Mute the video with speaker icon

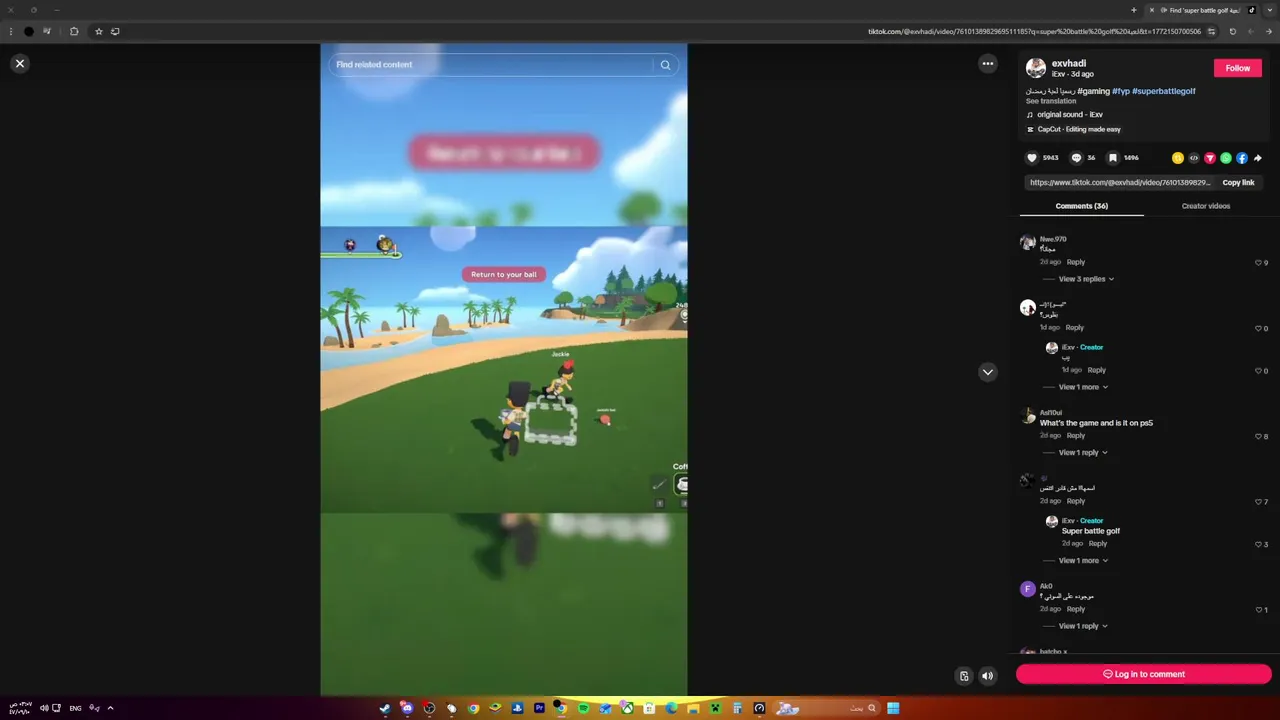(x=988, y=676)
